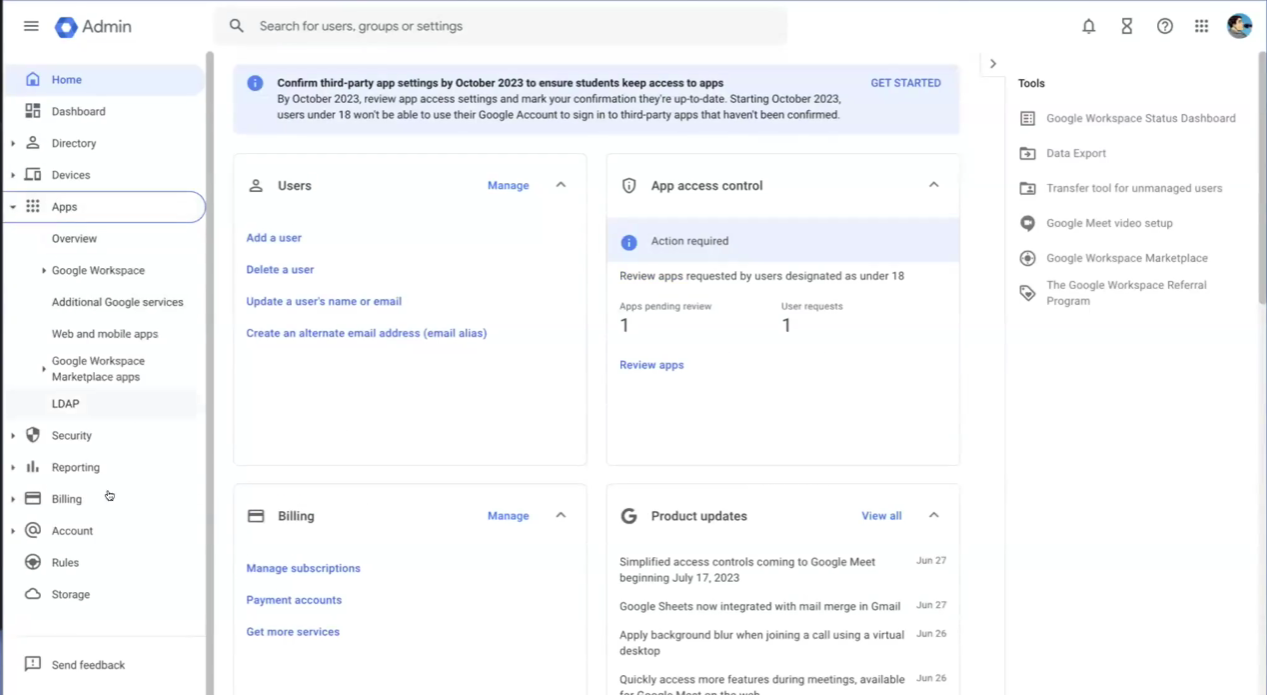Expand the Google Workspace tree item
The image size is (1267, 695).
[44, 271]
